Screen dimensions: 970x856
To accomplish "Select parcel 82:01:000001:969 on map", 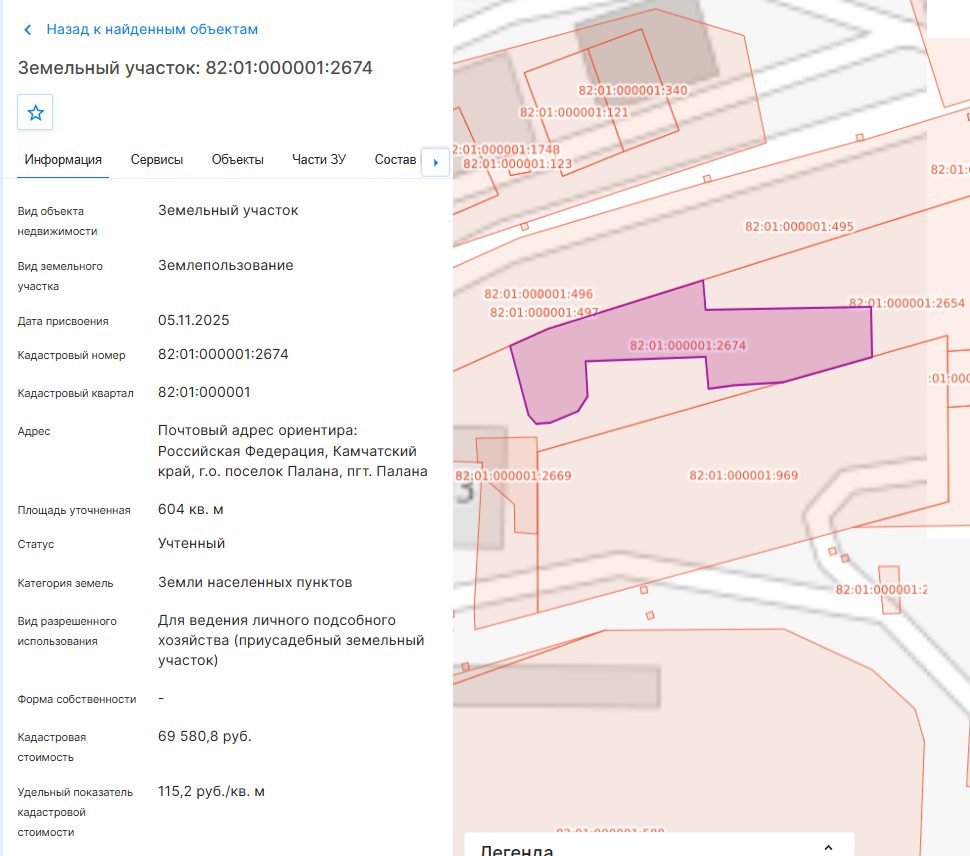I will [744, 475].
